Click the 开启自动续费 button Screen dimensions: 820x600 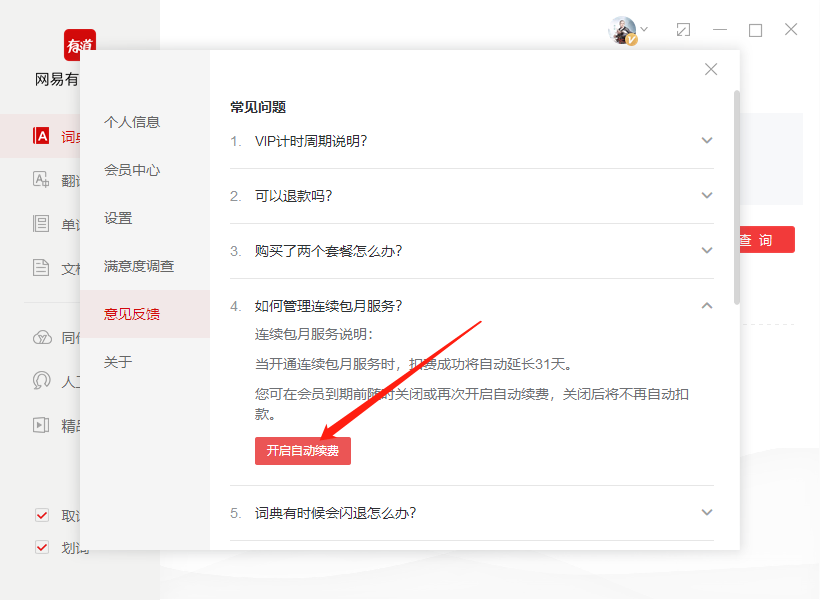coord(303,450)
